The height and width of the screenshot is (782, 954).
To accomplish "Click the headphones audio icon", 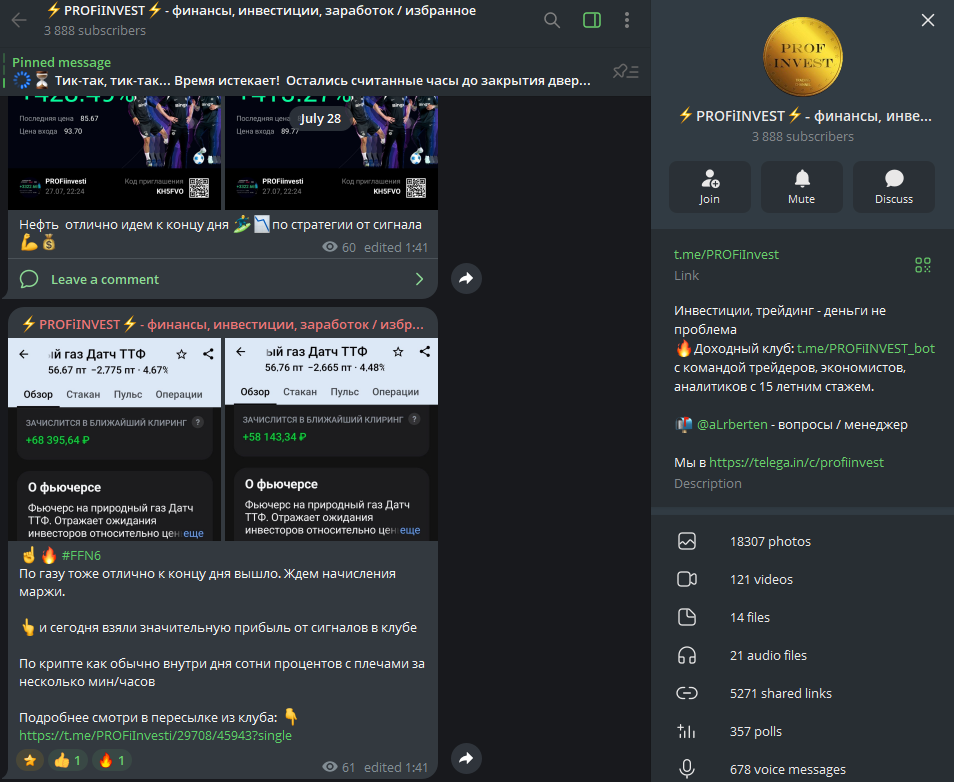I will [687, 655].
